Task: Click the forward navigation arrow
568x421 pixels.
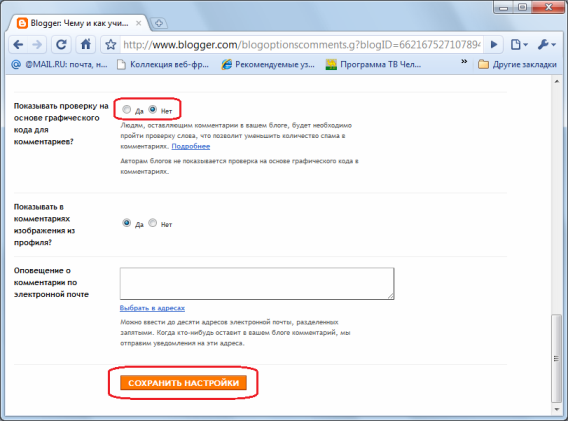Action: tap(37, 45)
